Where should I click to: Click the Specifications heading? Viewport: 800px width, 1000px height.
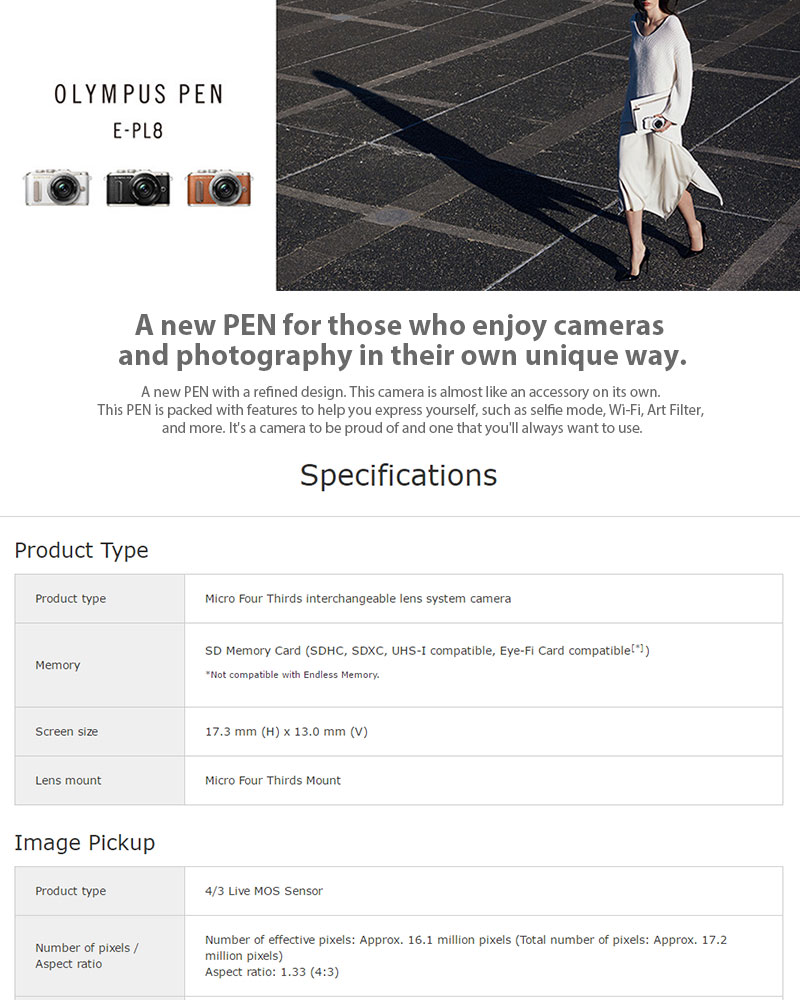click(399, 475)
